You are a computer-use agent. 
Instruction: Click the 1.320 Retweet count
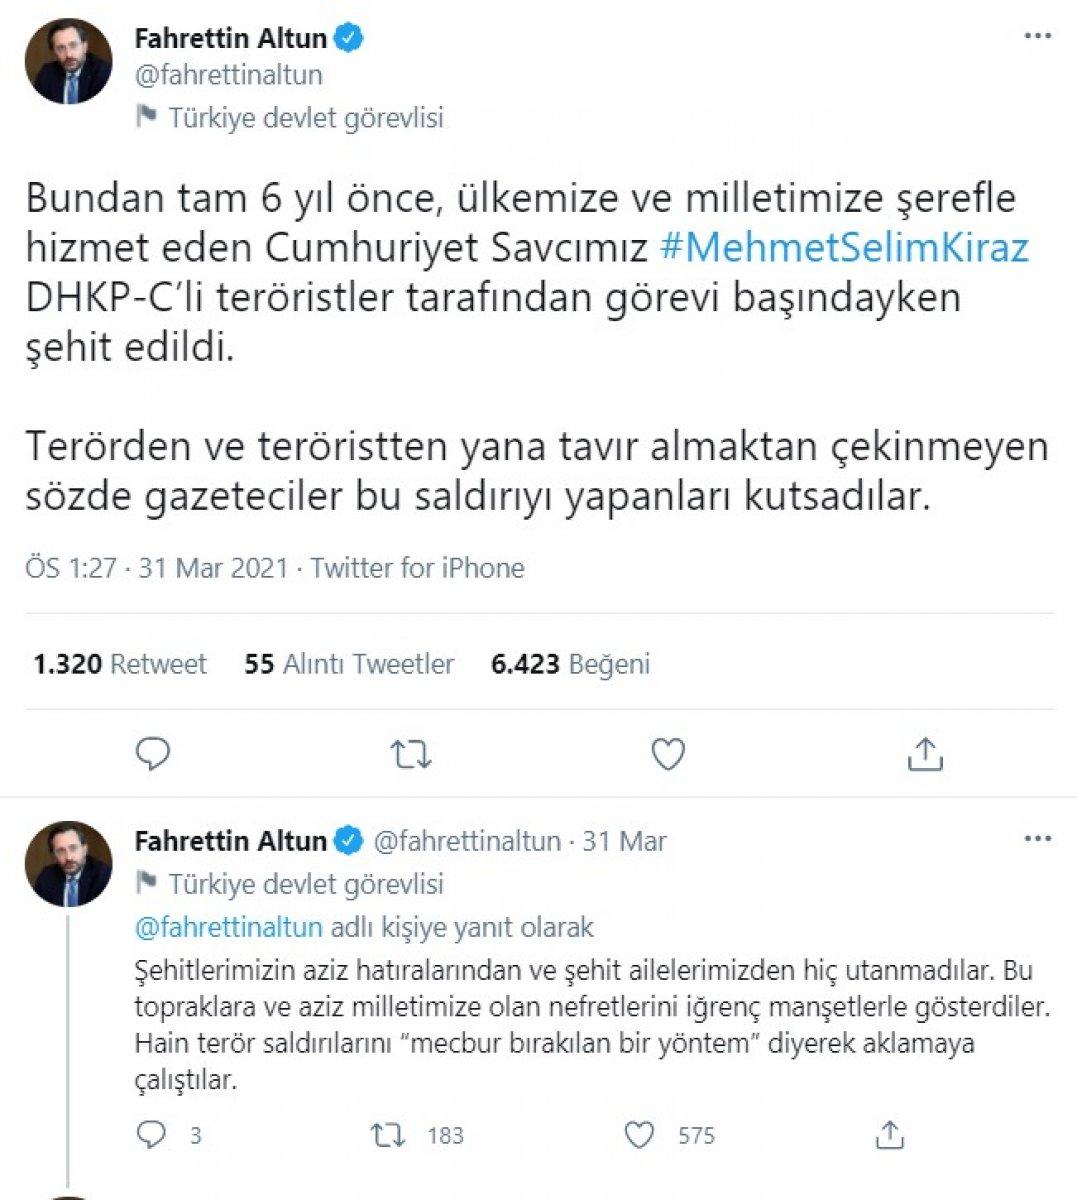click(x=119, y=663)
